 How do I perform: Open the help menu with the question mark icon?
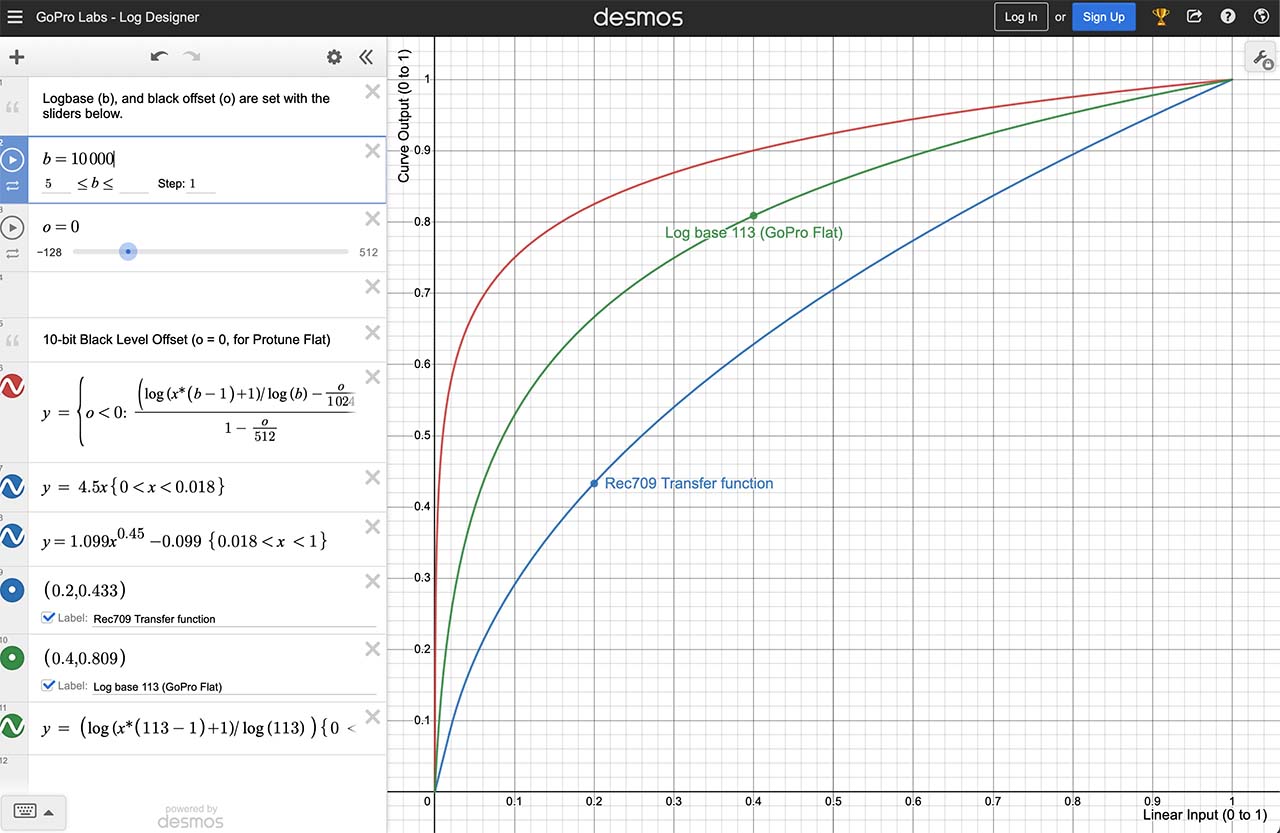point(1228,16)
